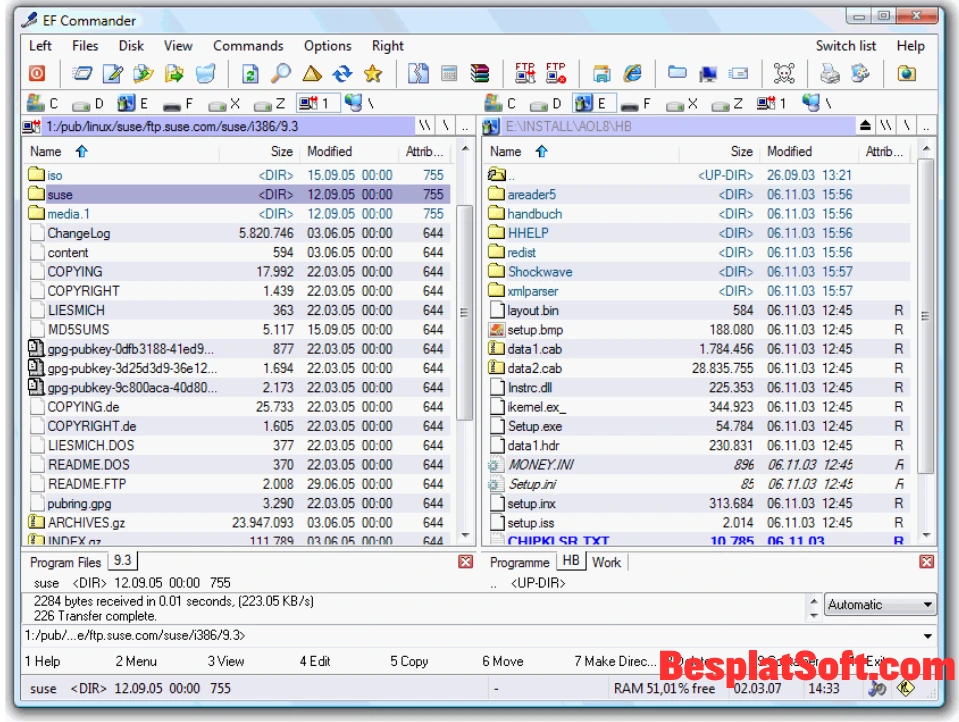Click the blue sync arrows icon
Viewport: 959px width, 722px height.
pos(342,73)
